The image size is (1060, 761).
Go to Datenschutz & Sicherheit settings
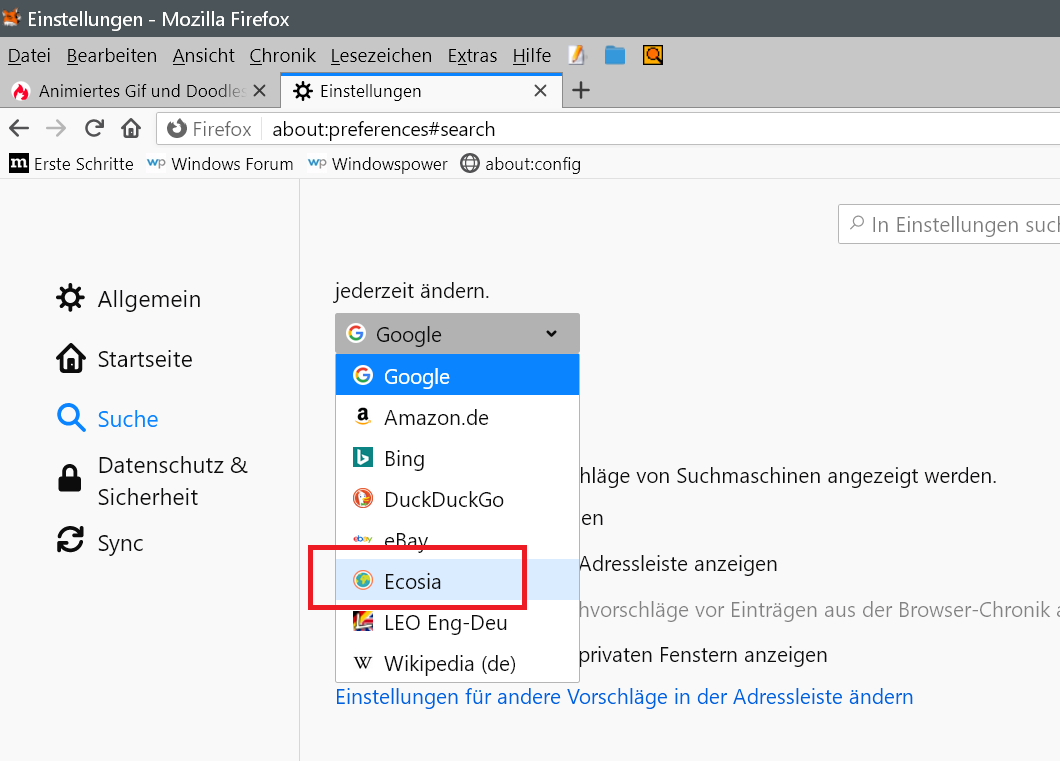(x=172, y=481)
